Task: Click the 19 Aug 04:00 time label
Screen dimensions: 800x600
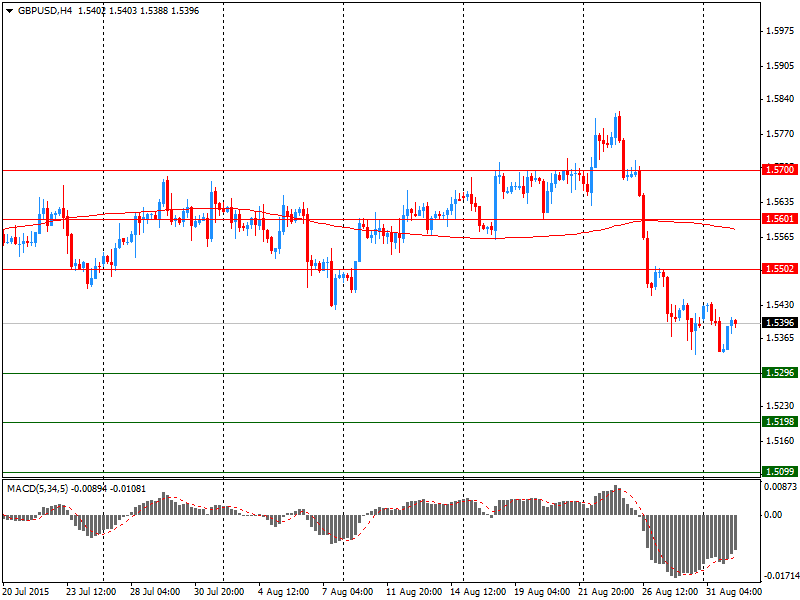Action: 542,592
